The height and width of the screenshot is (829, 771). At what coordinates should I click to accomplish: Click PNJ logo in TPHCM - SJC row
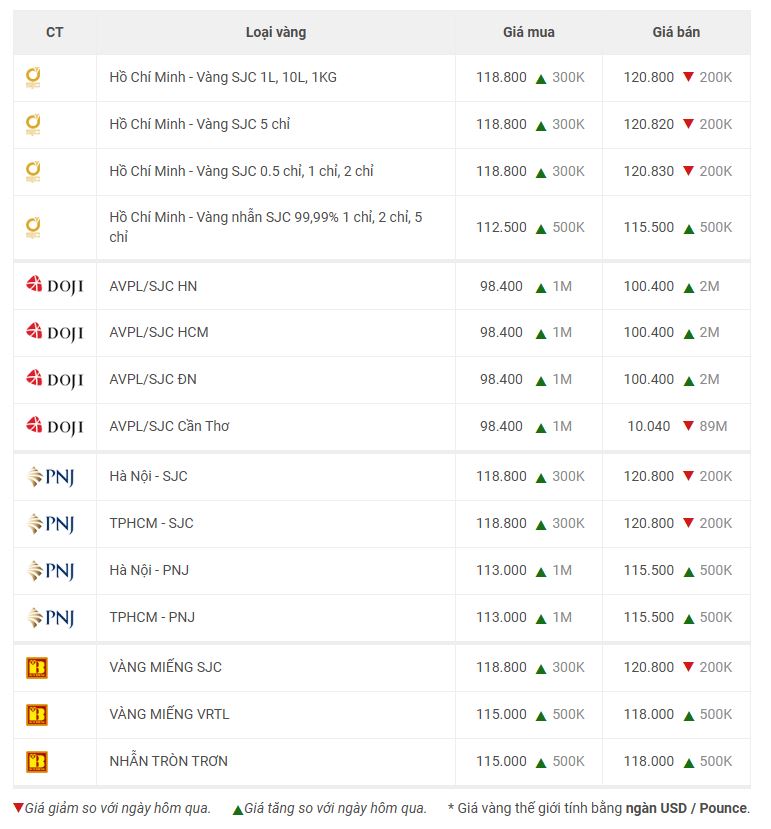[x=51, y=523]
